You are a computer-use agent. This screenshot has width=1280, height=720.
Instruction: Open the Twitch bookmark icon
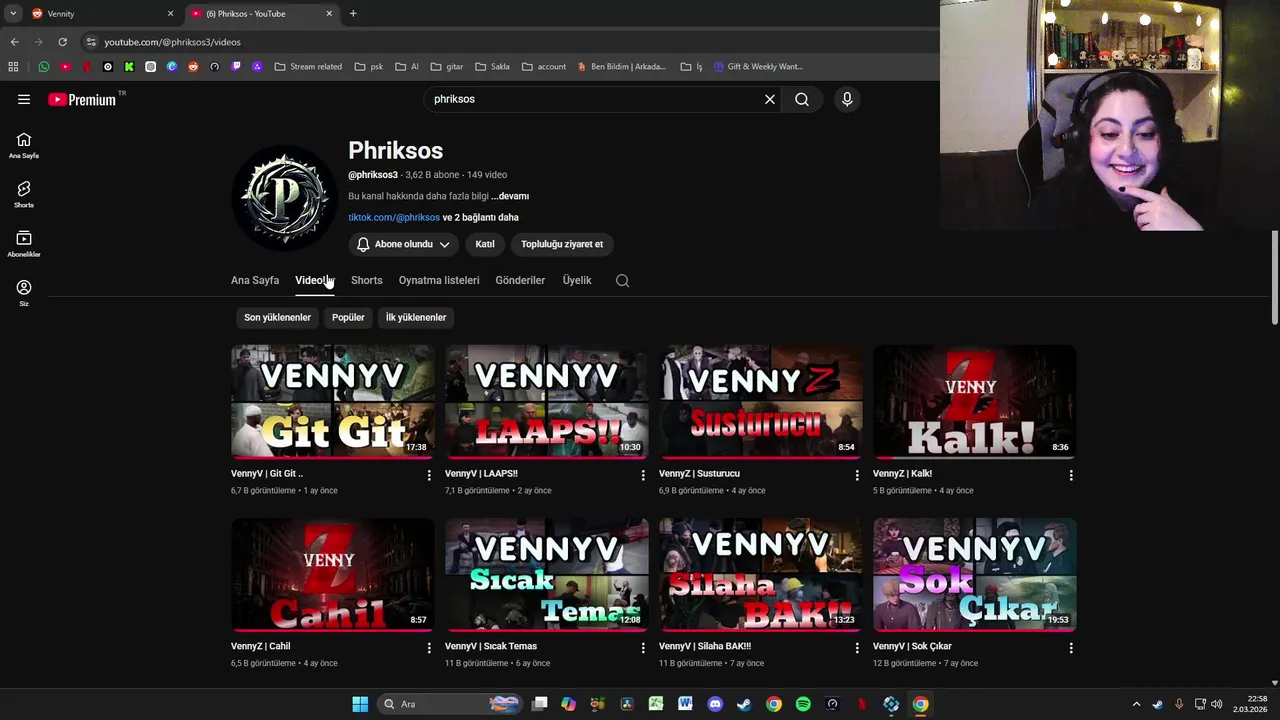[x=236, y=67]
